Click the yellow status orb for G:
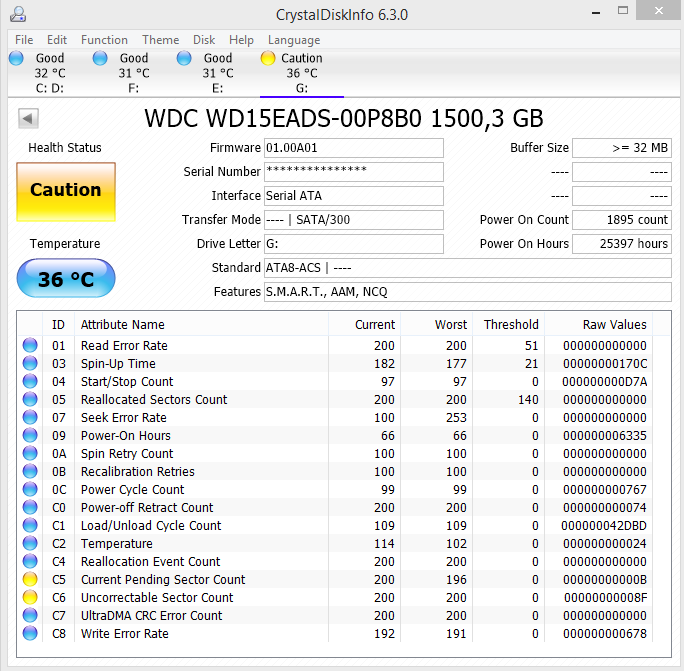The image size is (684, 671). (x=267, y=58)
